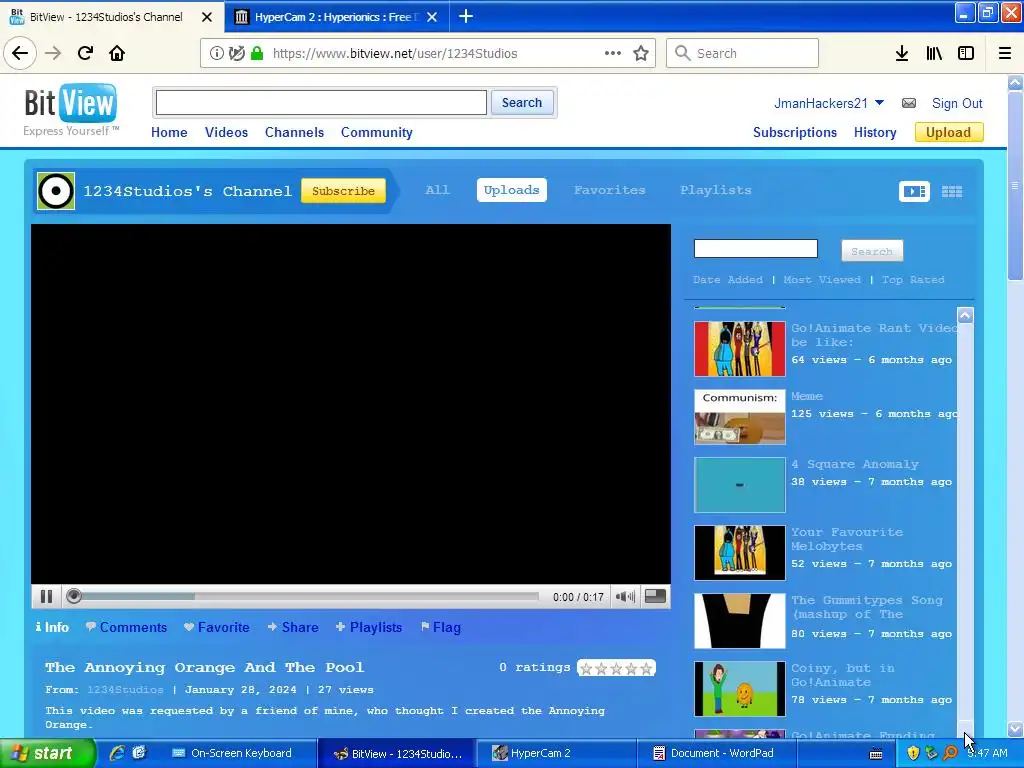Open the Videos navigation link
The height and width of the screenshot is (768, 1024).
point(226,133)
